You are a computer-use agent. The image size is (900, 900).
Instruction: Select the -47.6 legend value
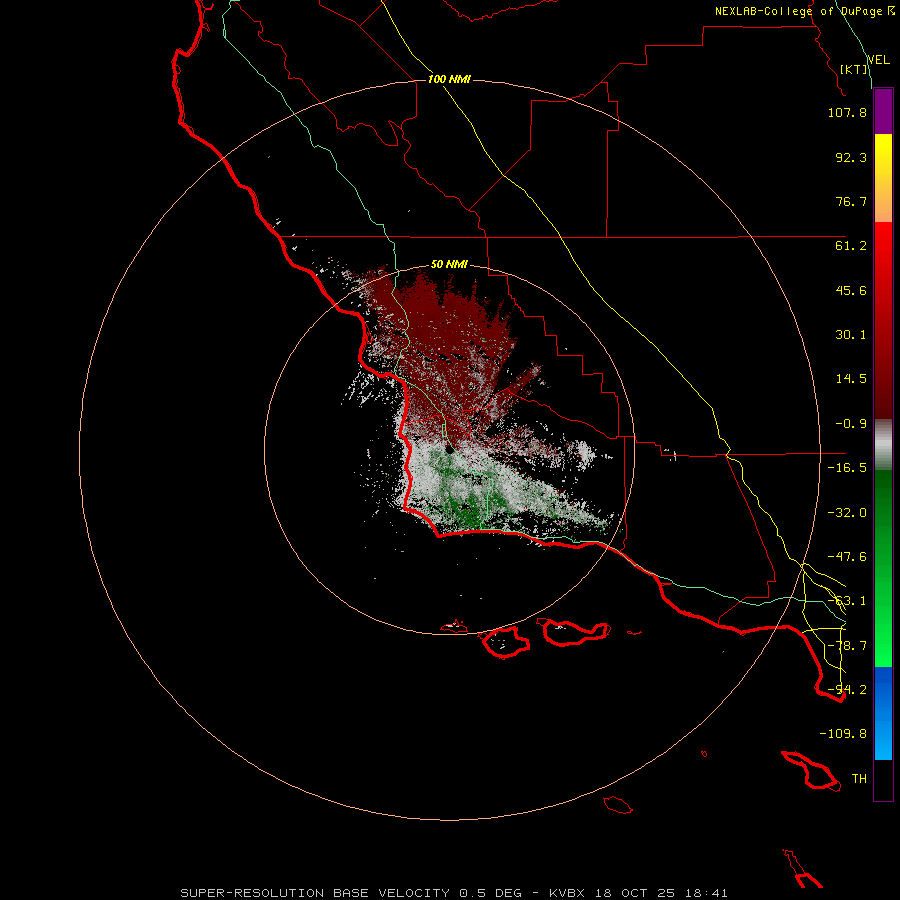pyautogui.click(x=847, y=557)
